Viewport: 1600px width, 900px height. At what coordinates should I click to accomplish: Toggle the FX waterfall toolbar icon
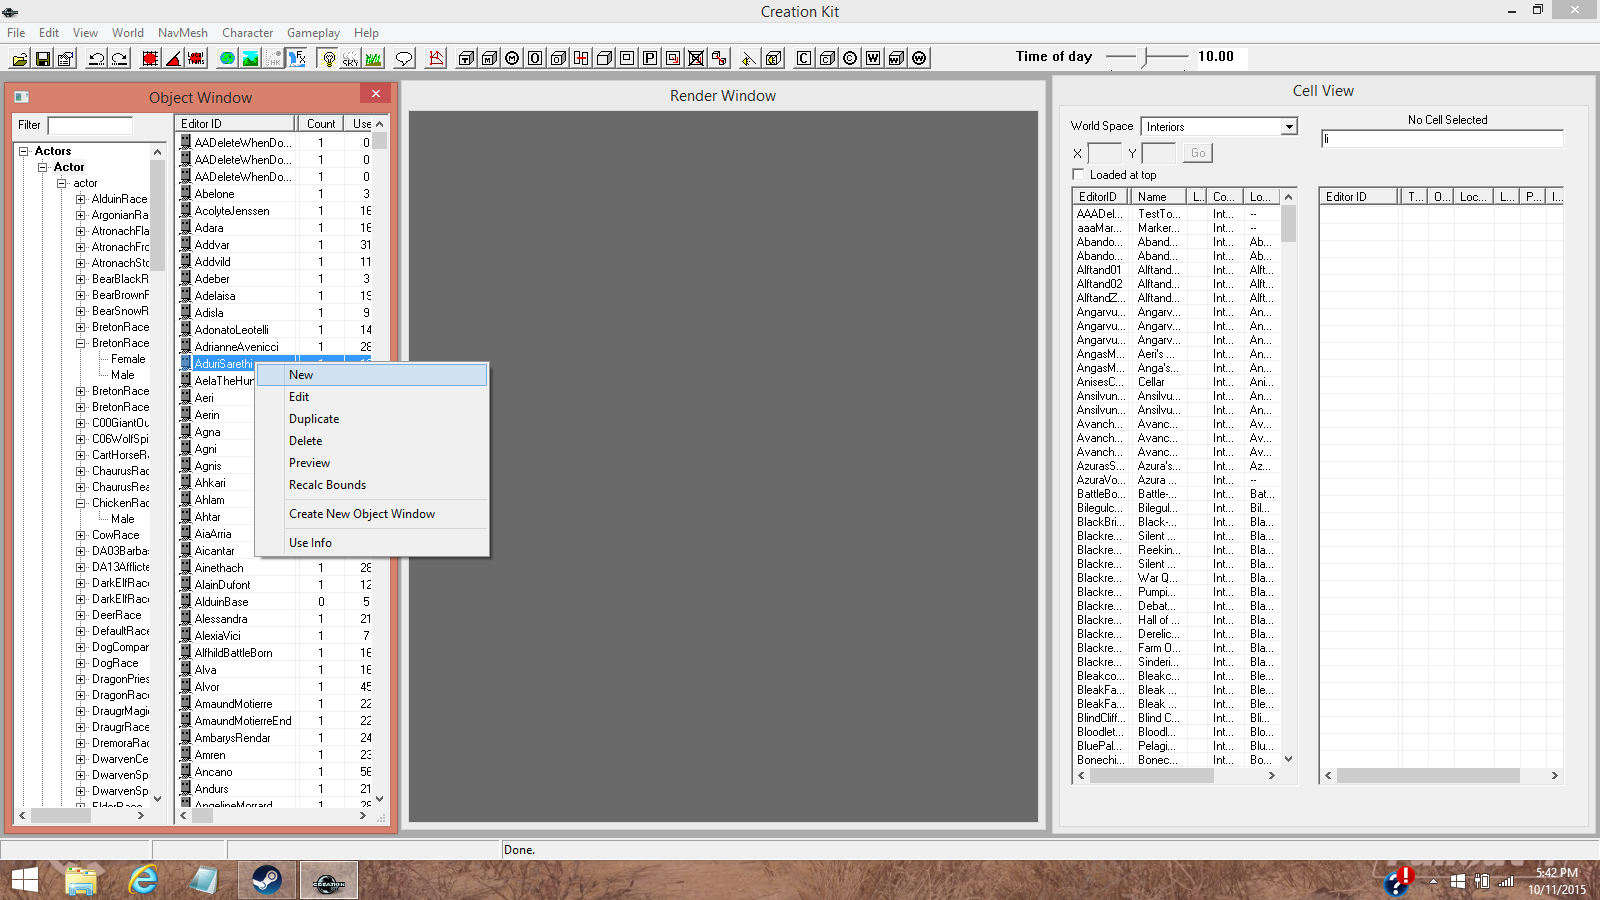point(297,58)
